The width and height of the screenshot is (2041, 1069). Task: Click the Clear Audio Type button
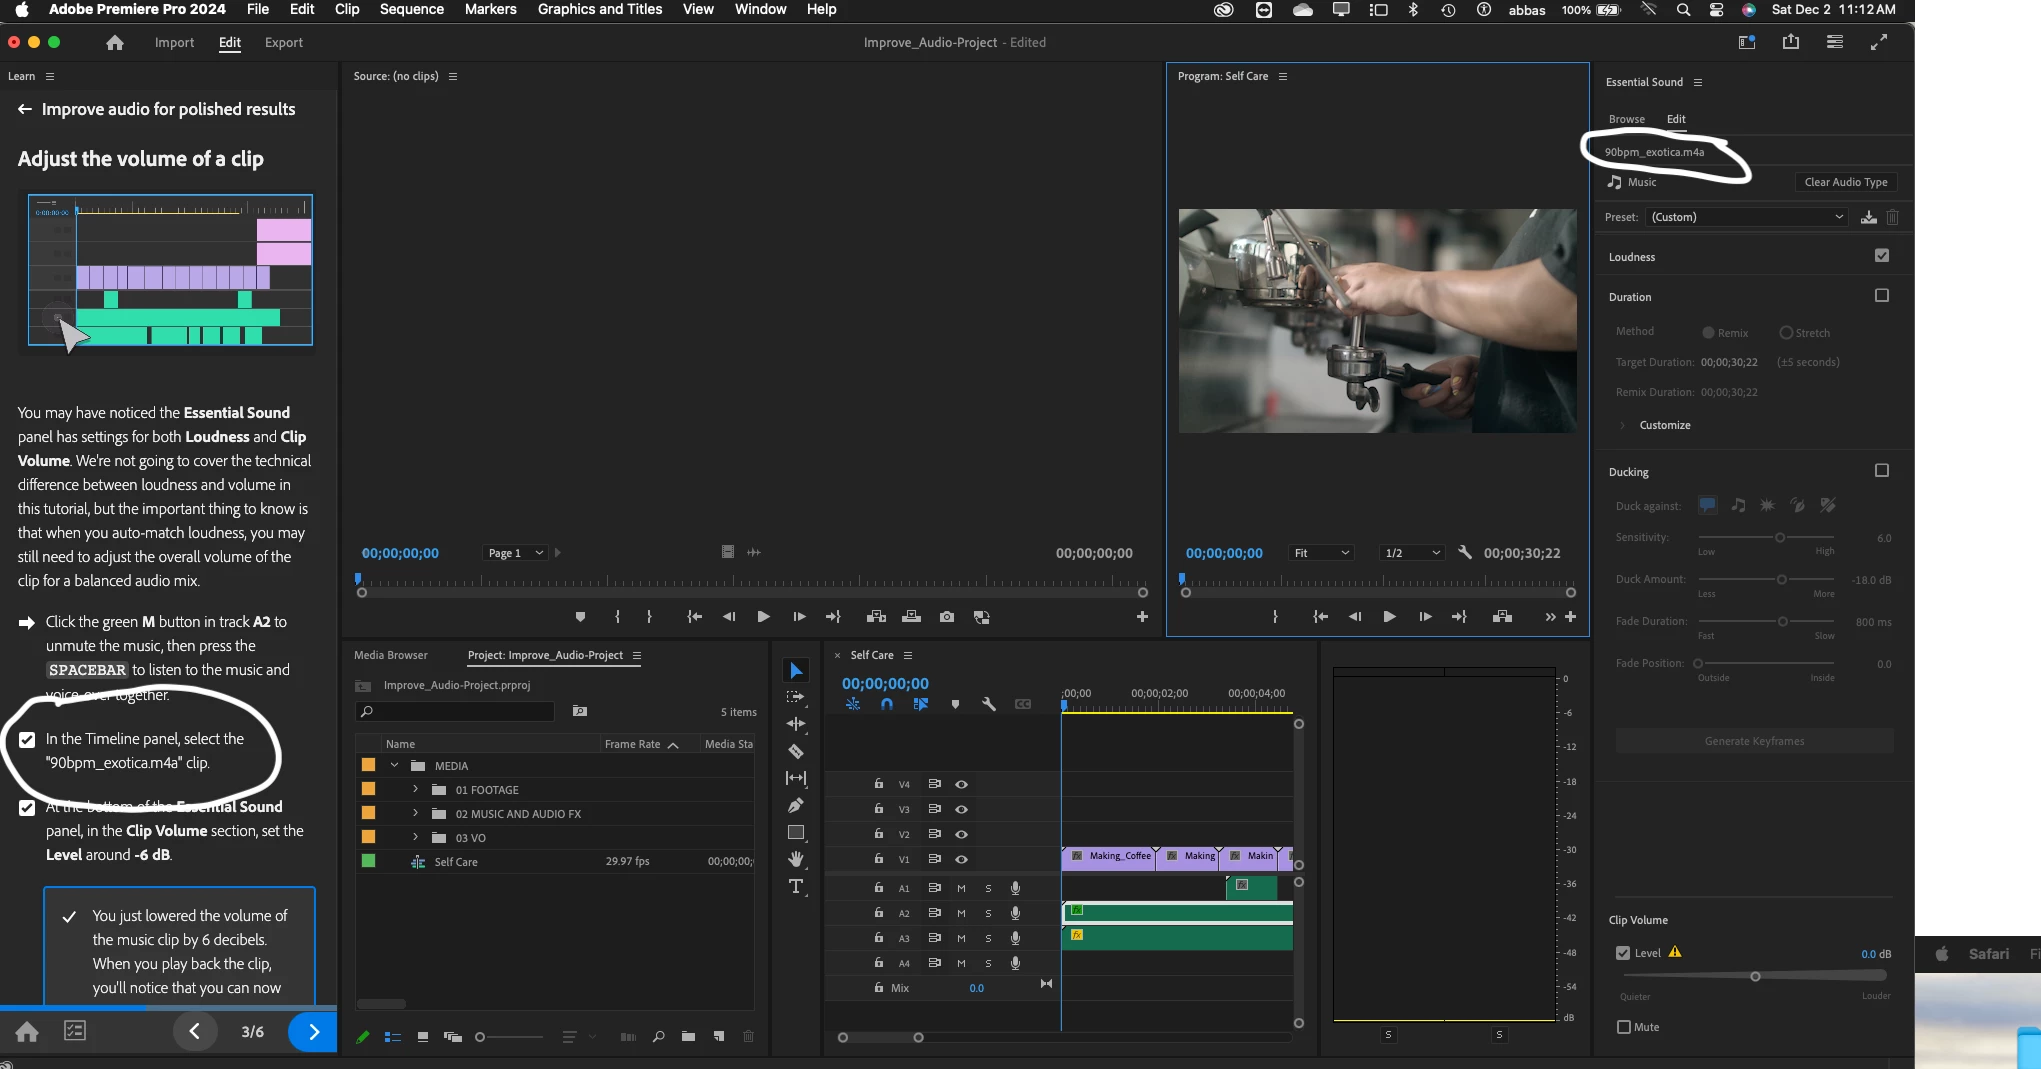coord(1846,182)
